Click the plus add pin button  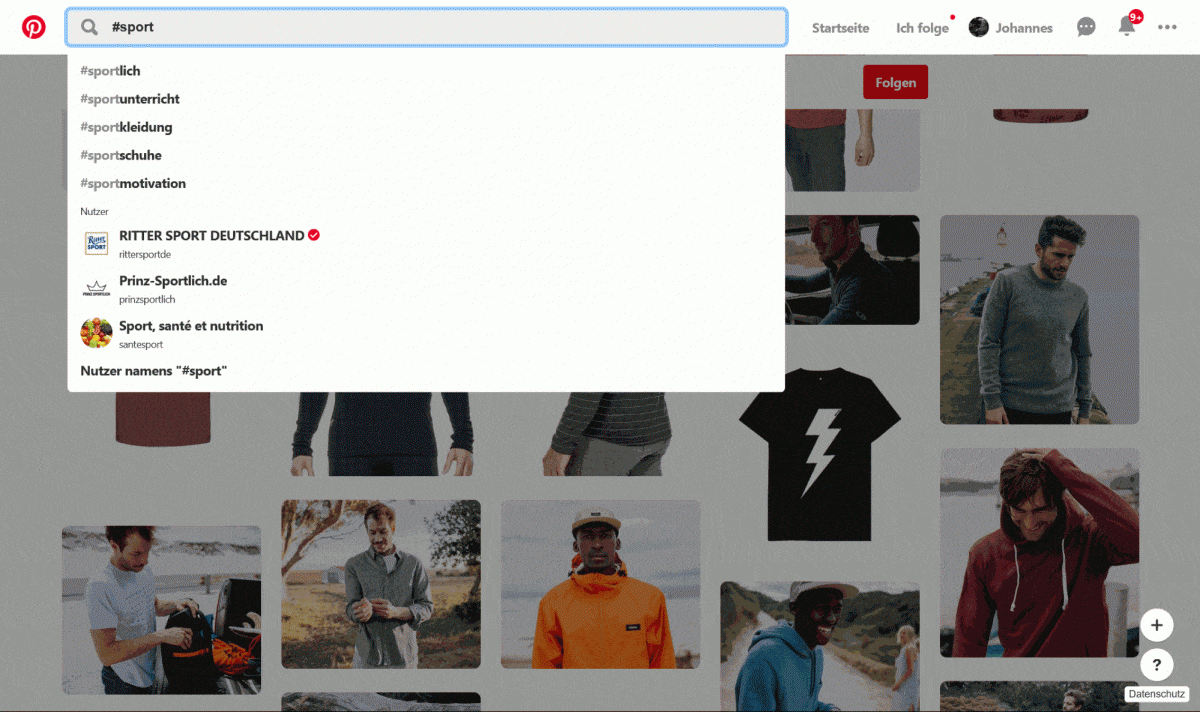point(1156,625)
